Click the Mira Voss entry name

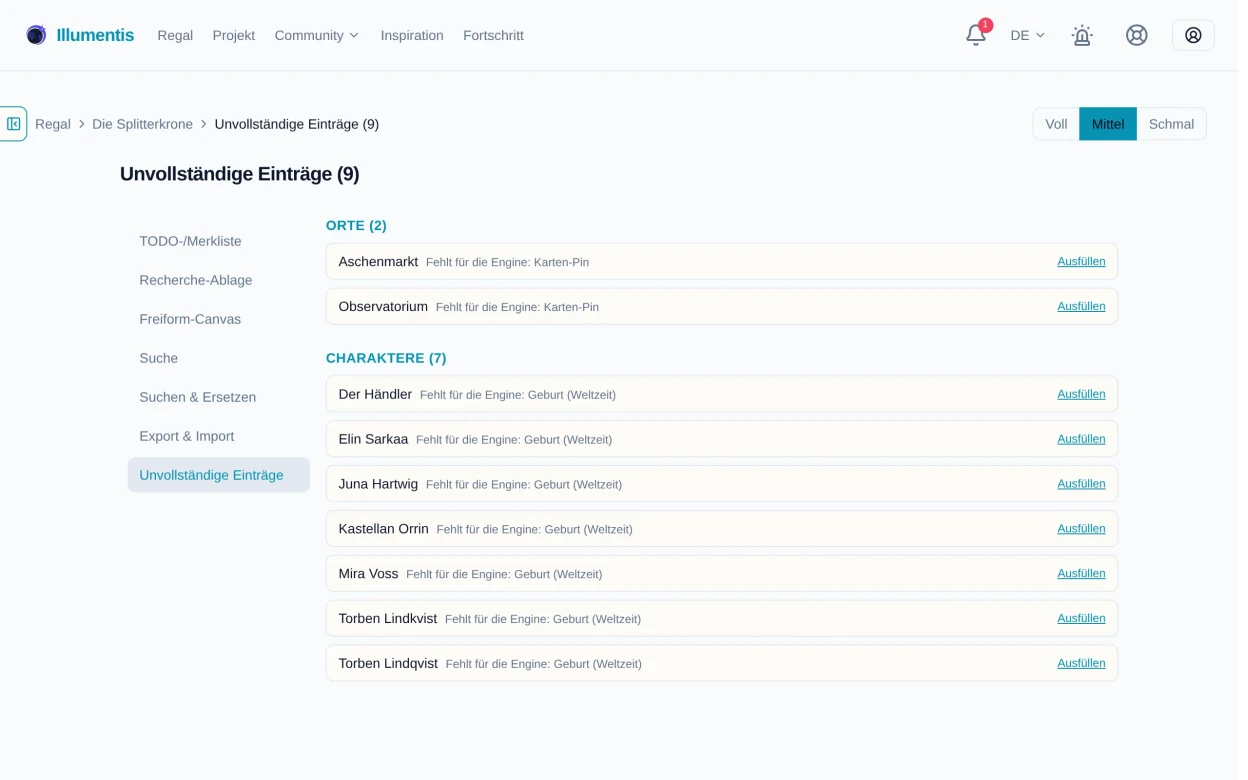tap(368, 573)
